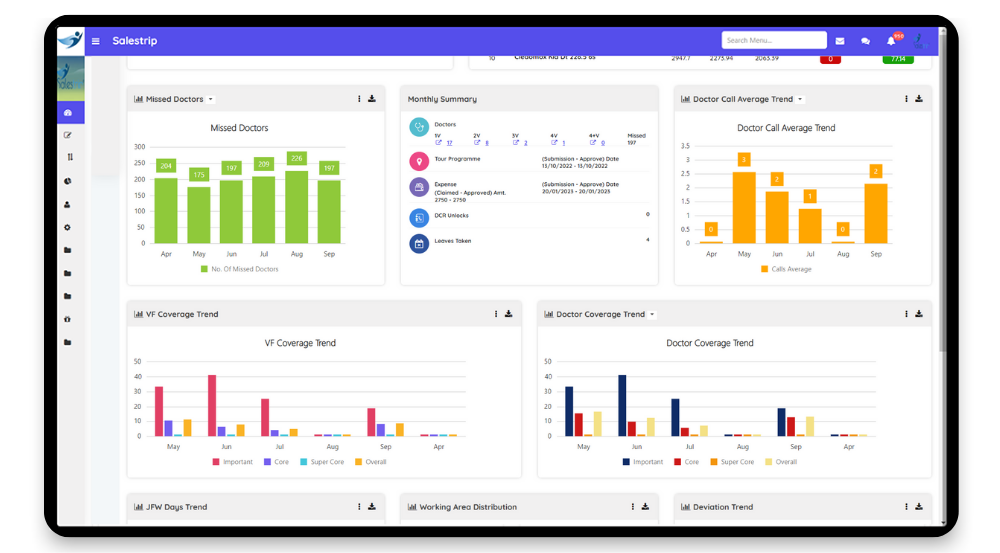The image size is (1000, 553).
Task: Open the user profile avatar menu
Action: point(919,41)
